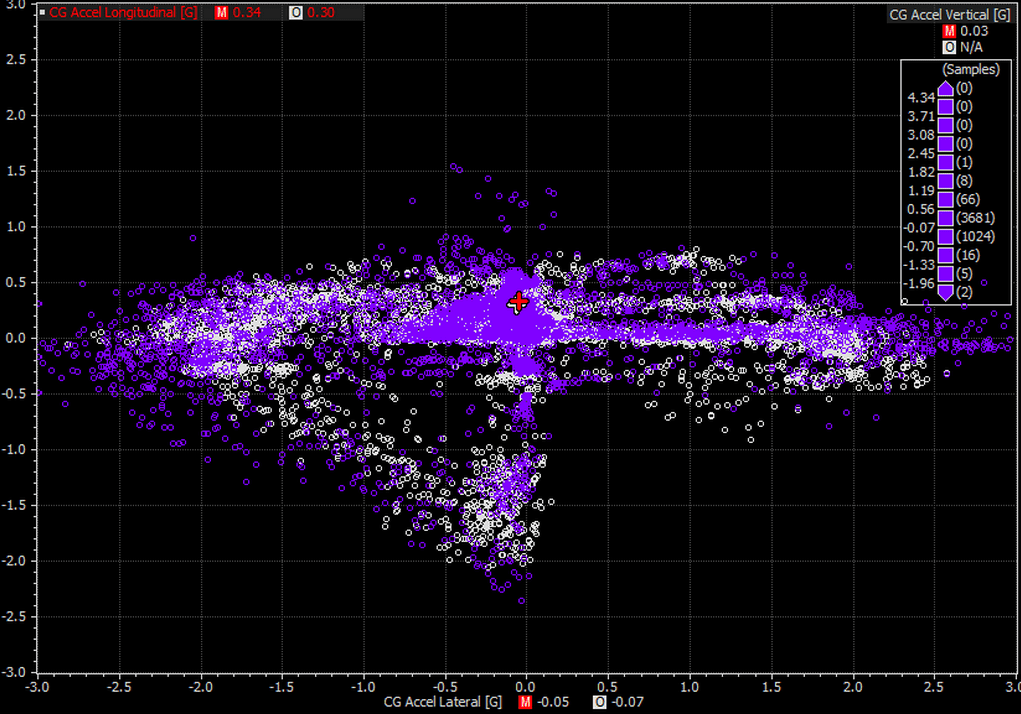
Task: Click the 2.0 tick label on horizontal axis
Action: (x=853, y=687)
